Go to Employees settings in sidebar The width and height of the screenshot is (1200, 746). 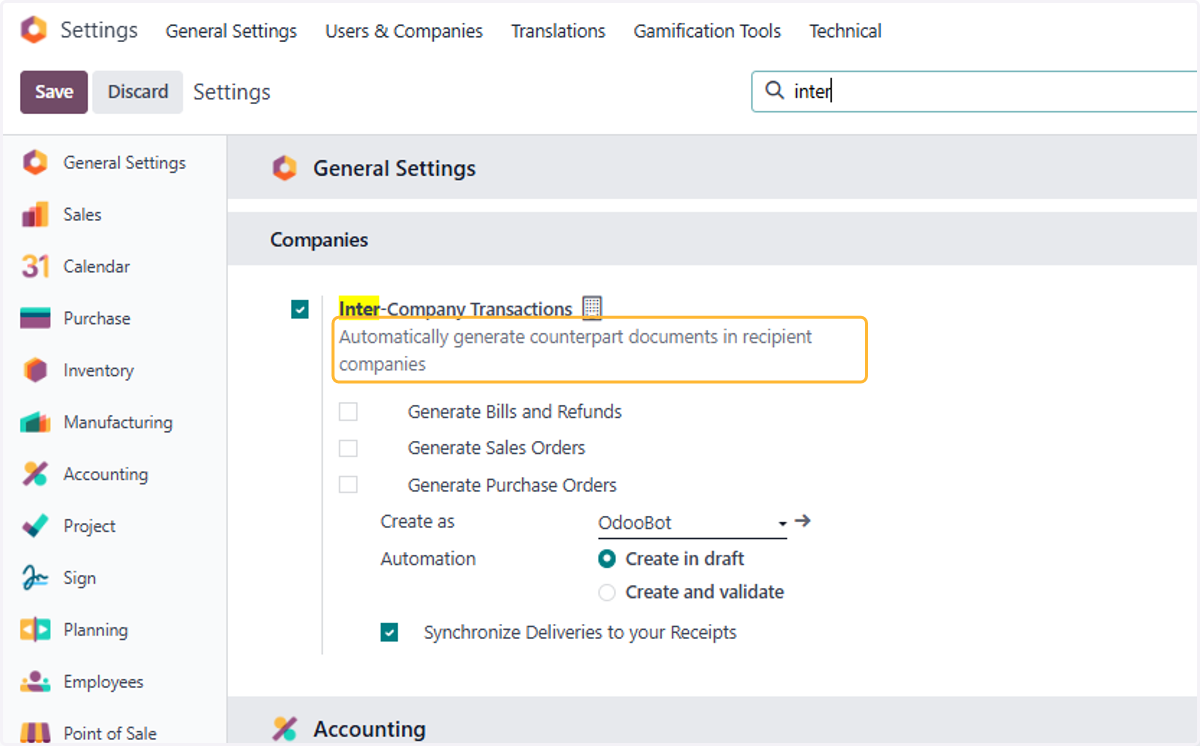[x=103, y=682]
